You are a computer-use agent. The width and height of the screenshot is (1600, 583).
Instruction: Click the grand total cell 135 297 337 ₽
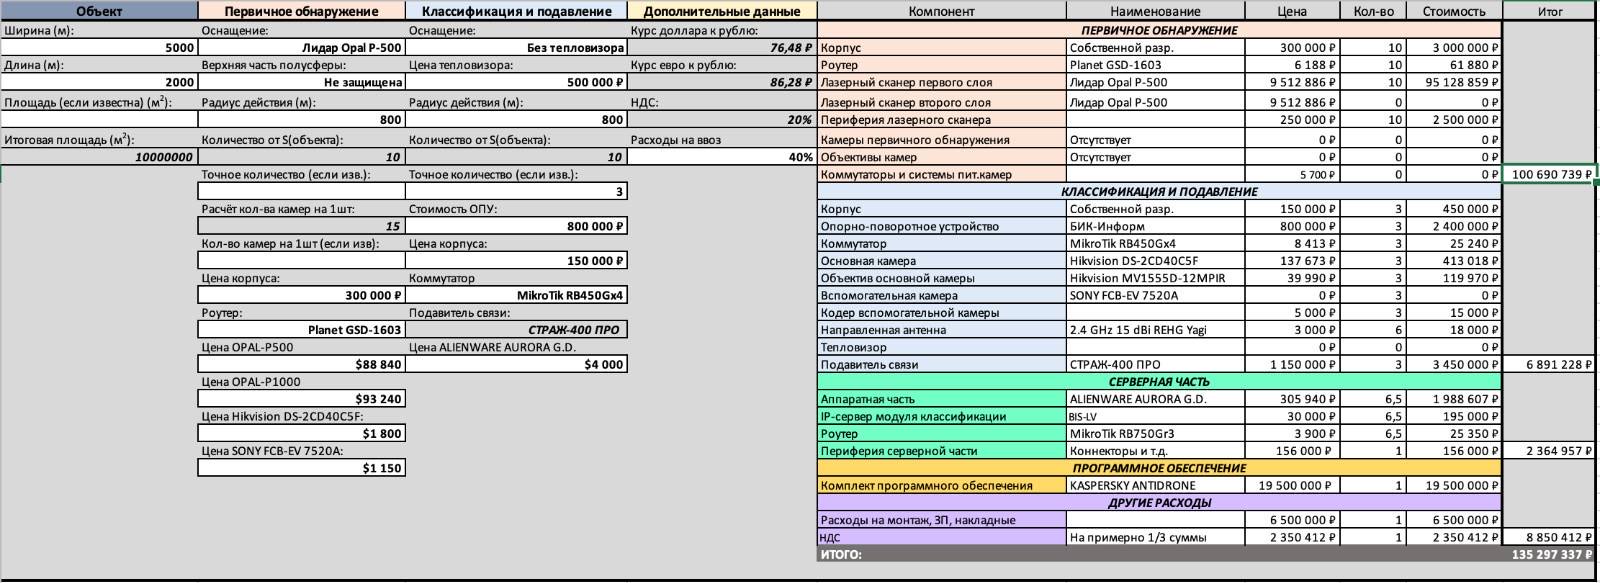coord(1549,554)
